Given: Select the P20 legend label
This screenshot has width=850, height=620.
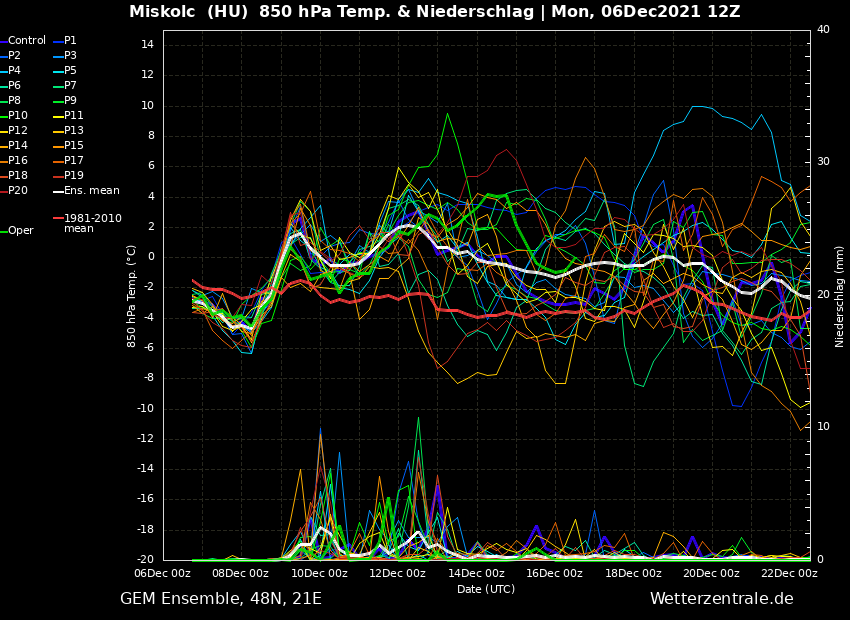Looking at the screenshot, I should tap(18, 191).
